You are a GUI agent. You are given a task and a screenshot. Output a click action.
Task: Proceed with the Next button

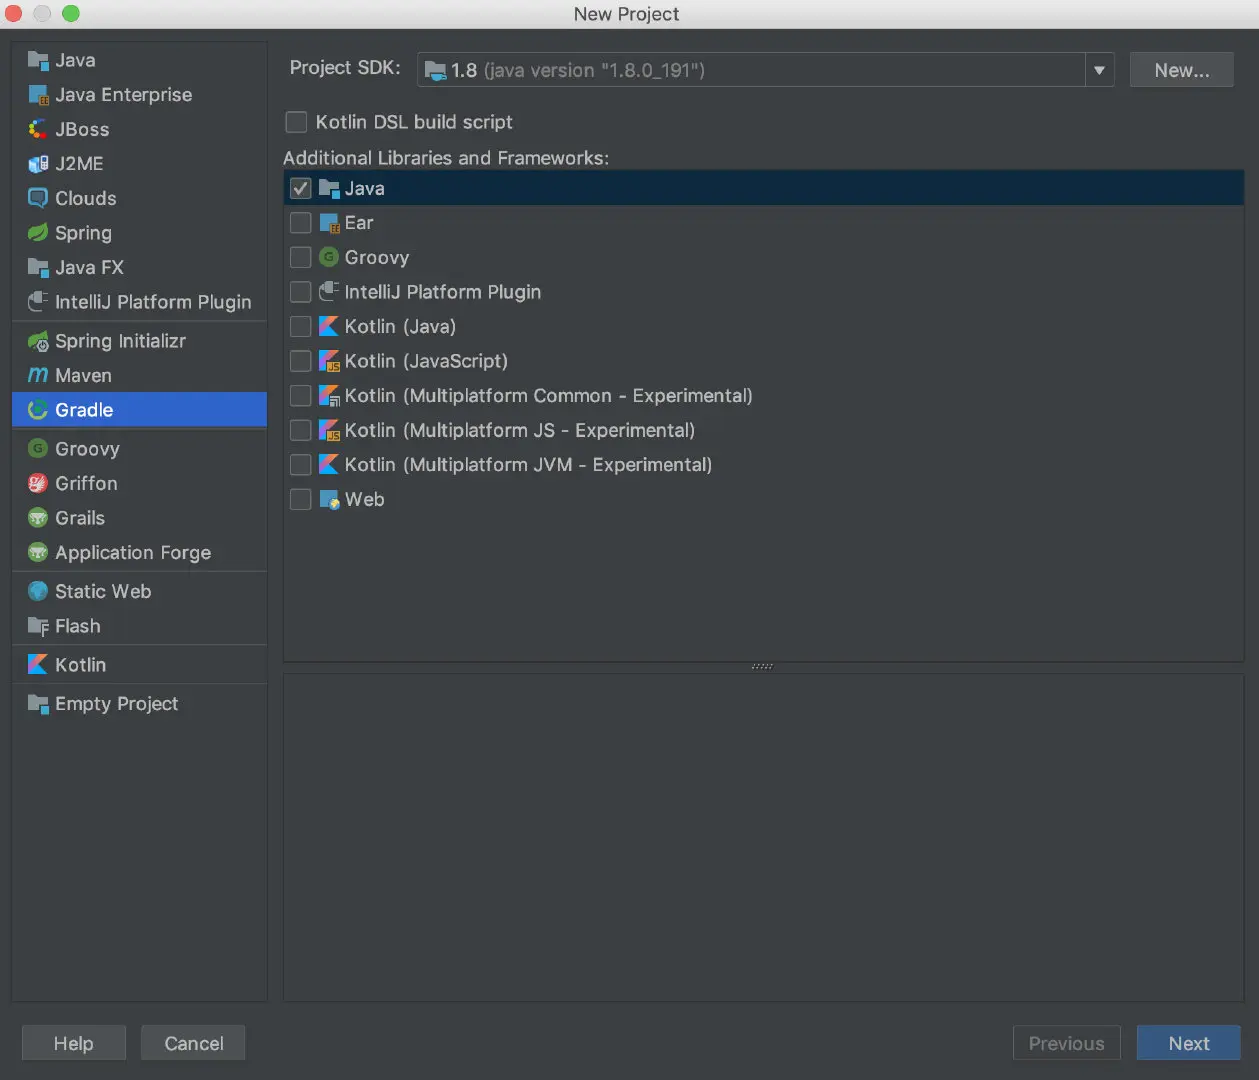1188,1043
